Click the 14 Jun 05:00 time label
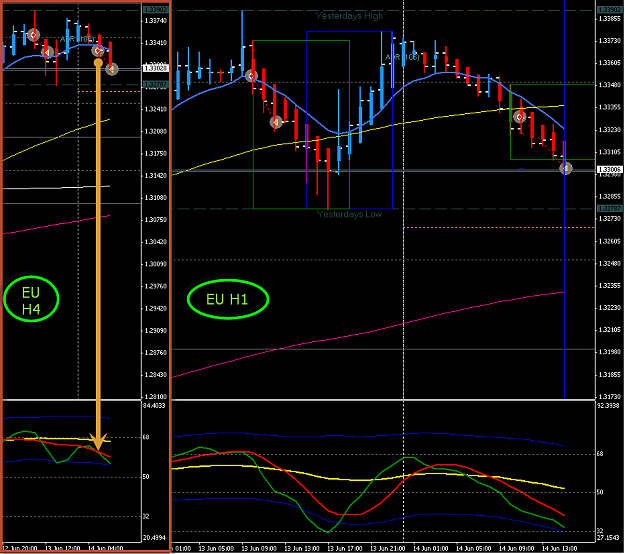 coord(474,549)
